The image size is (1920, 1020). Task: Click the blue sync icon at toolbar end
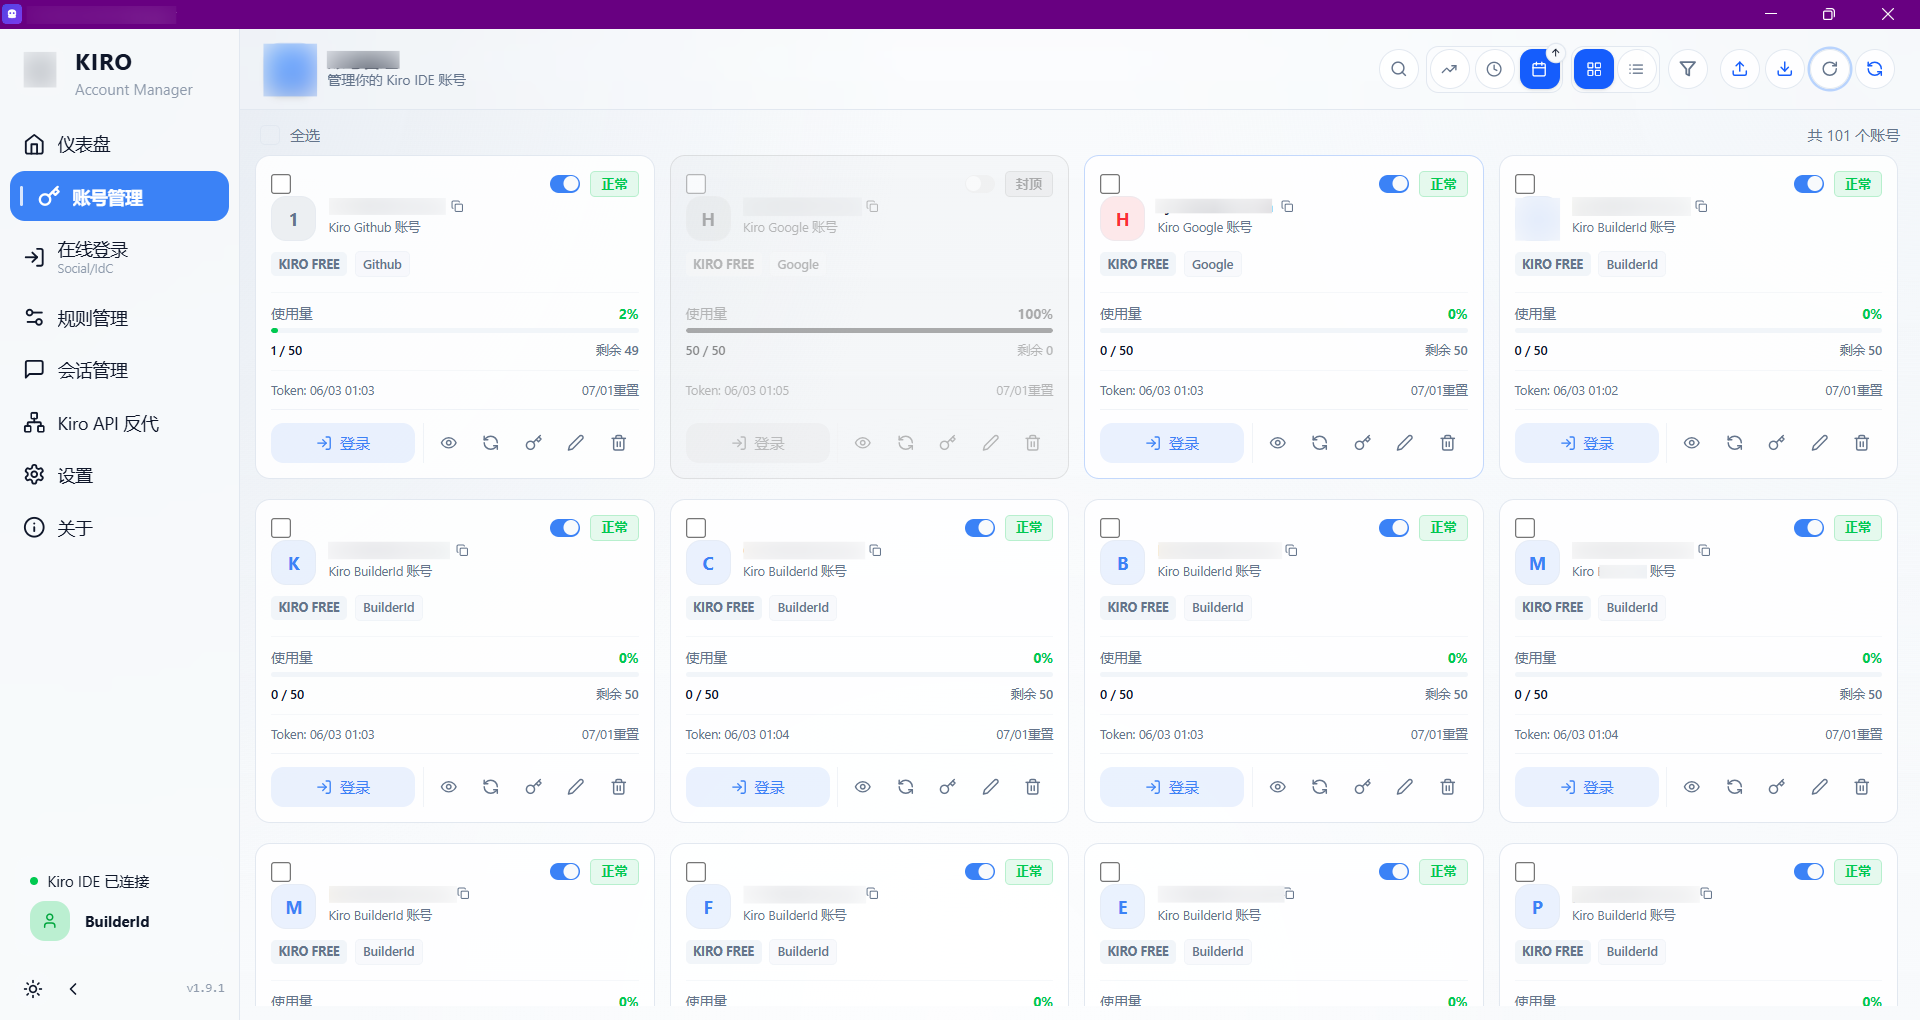click(1875, 69)
